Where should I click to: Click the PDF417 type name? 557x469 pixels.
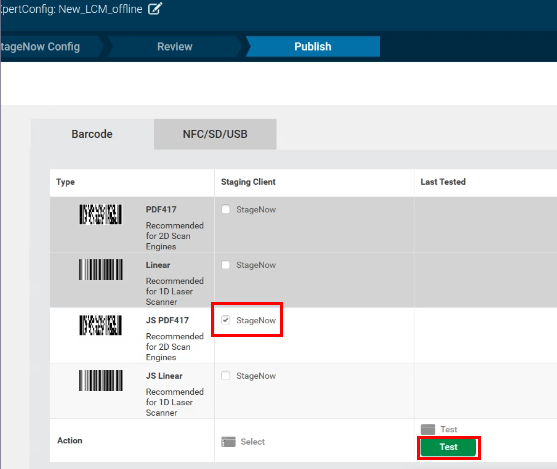[x=161, y=209]
